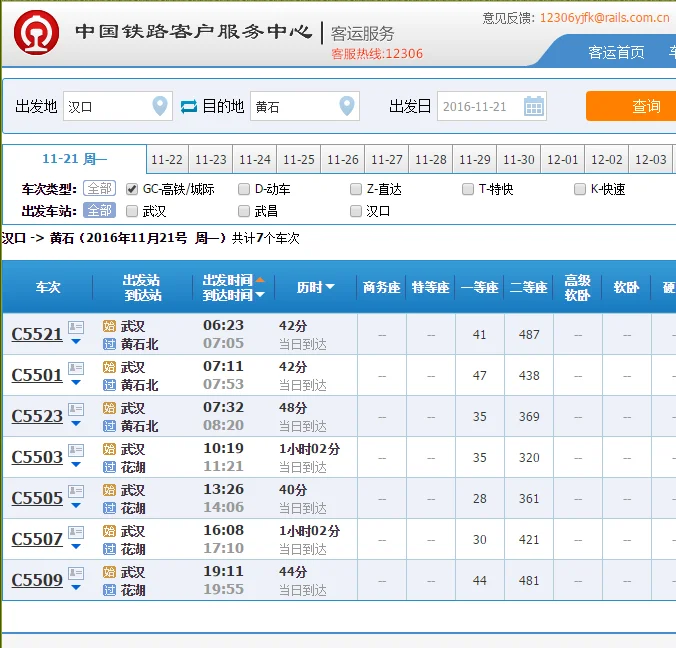Click the 一等座 column header
Image resolution: width=676 pixels, height=648 pixels.
click(x=479, y=287)
